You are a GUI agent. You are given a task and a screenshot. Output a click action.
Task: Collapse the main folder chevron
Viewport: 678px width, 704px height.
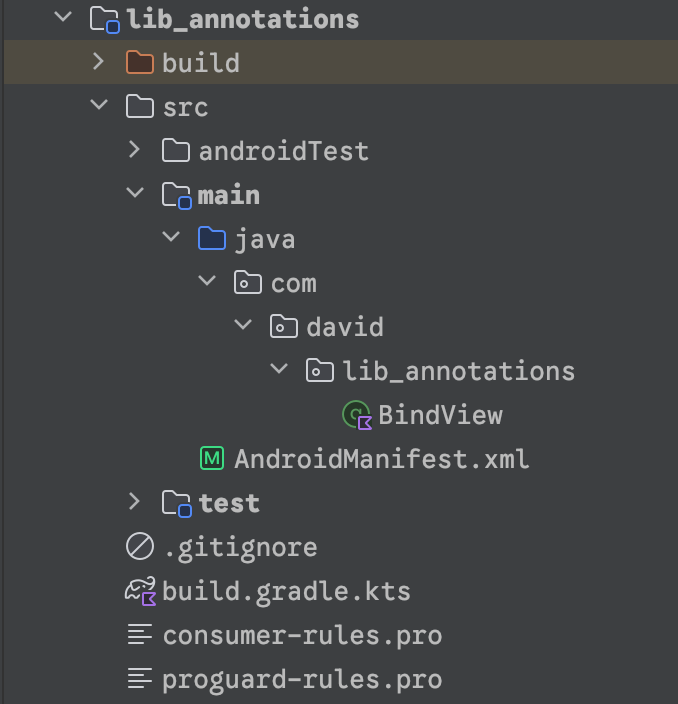click(135, 194)
